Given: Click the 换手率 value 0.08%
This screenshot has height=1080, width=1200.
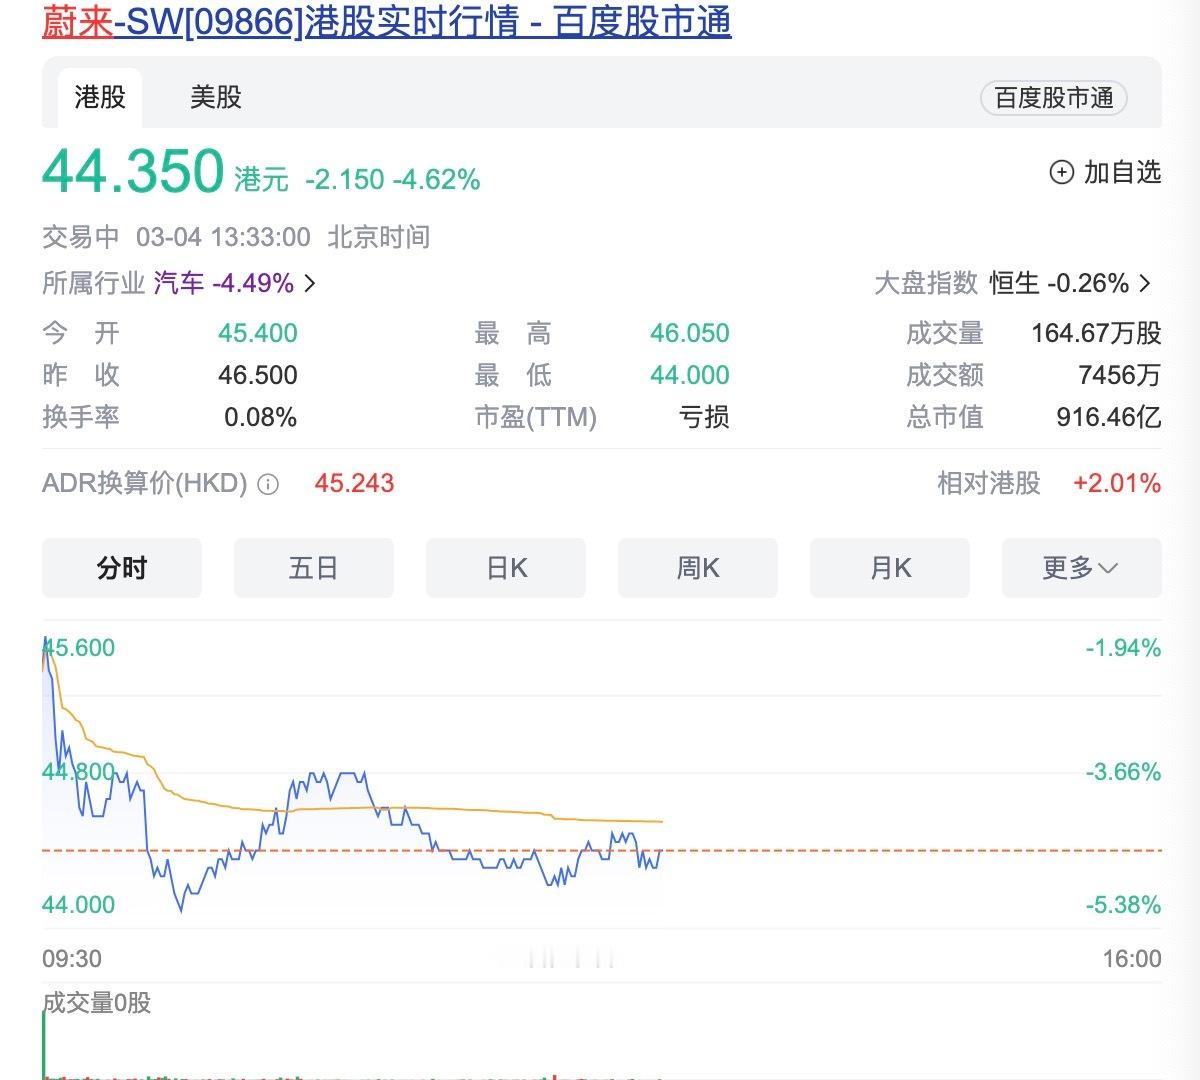Looking at the screenshot, I should click(x=260, y=417).
